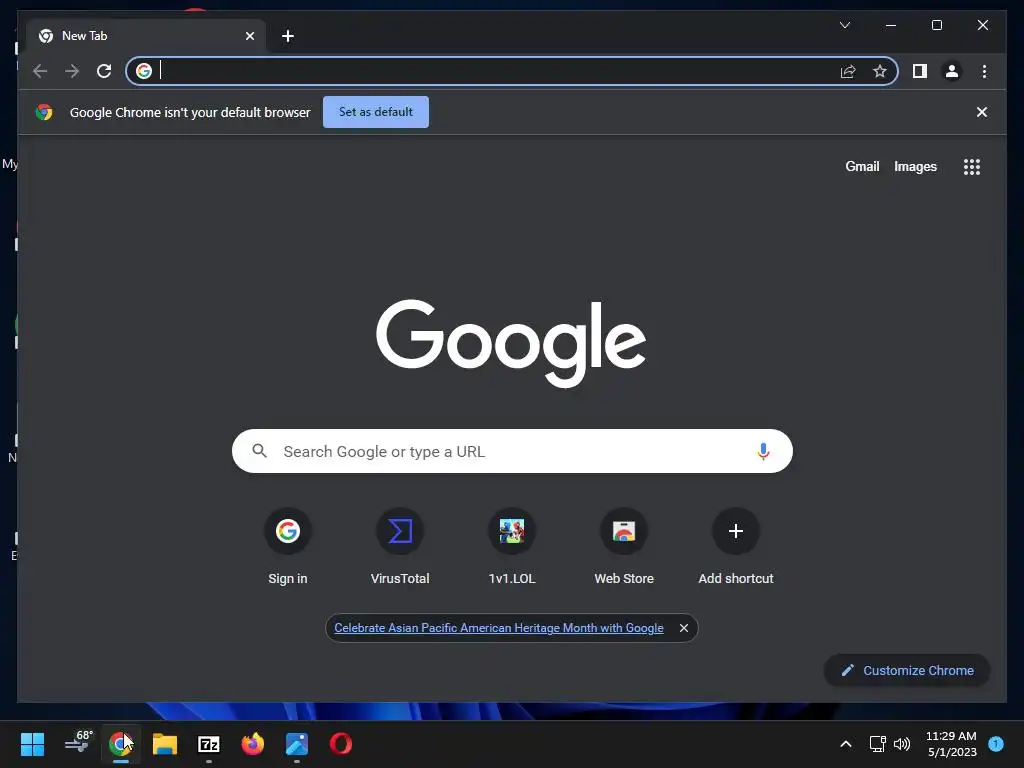Open a new tab with plus button
1024x768 pixels.
[288, 36]
